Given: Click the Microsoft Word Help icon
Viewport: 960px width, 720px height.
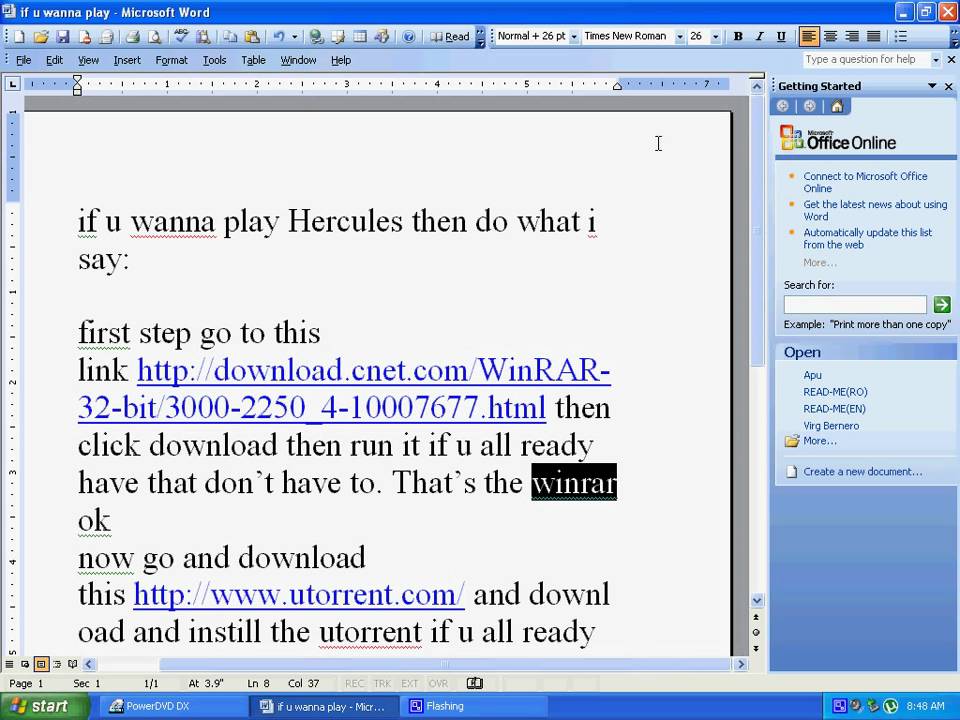Looking at the screenshot, I should 408,37.
